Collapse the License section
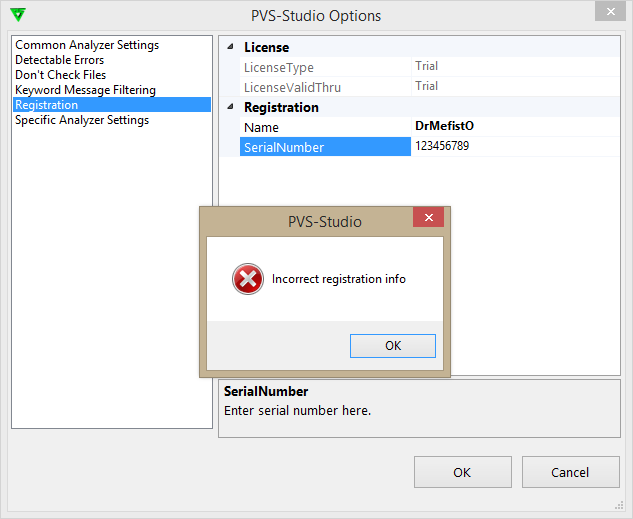 [x=232, y=47]
